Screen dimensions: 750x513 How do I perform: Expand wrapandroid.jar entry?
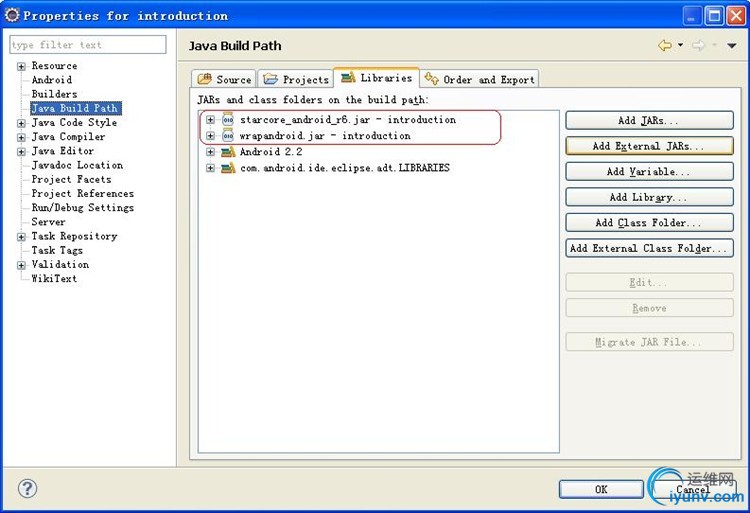click(210, 136)
